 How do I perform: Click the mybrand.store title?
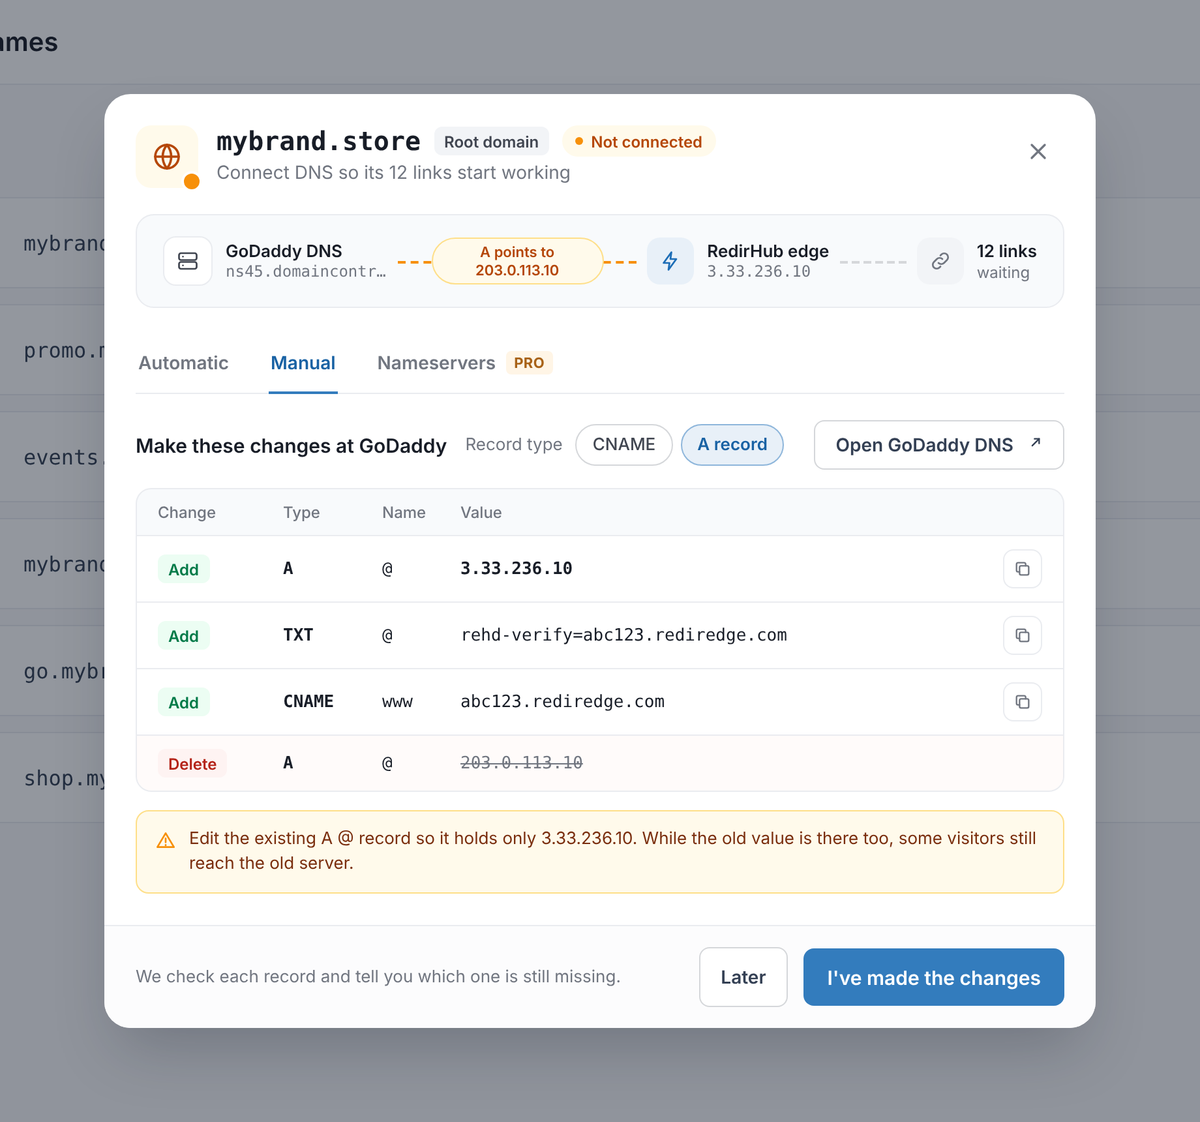coord(318,141)
